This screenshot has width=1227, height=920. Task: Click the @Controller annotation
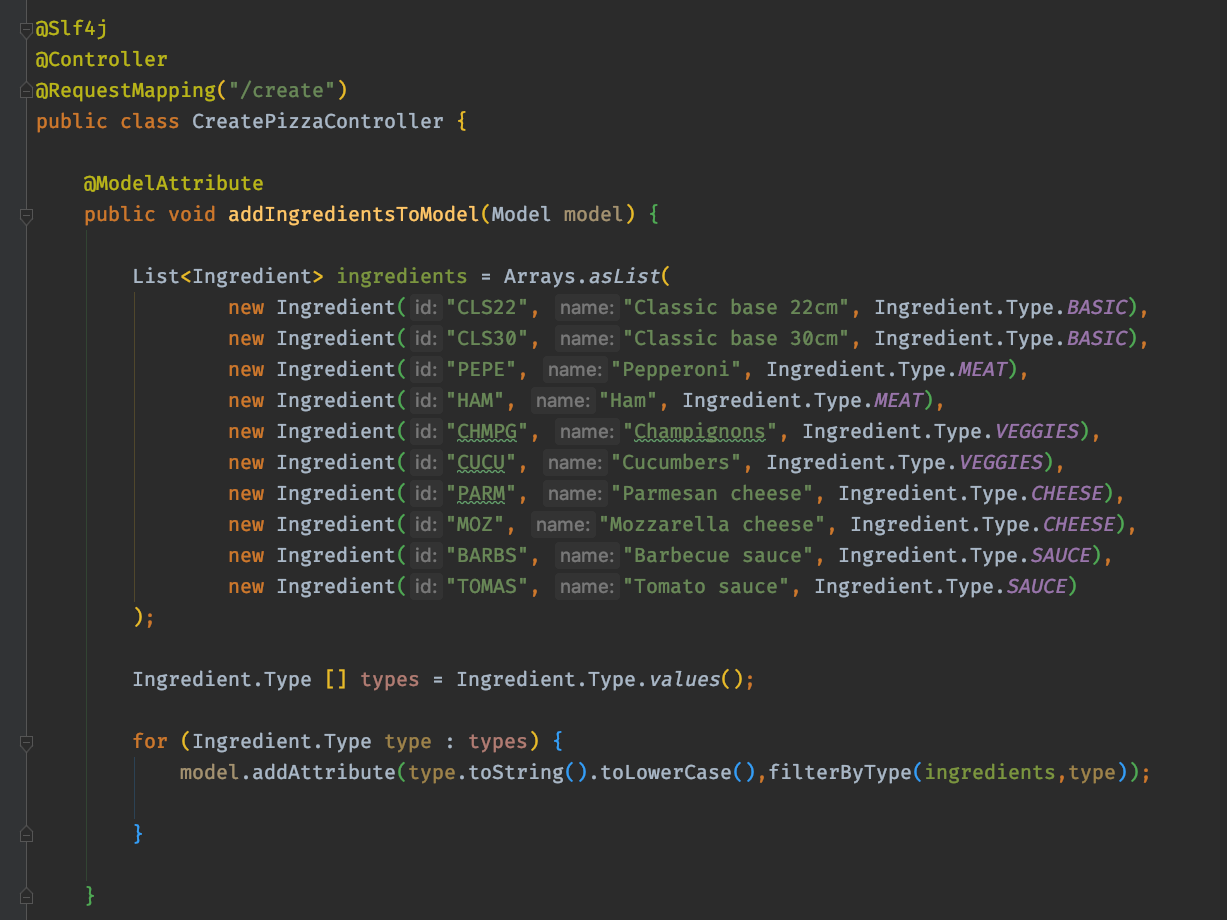pyautogui.click(x=101, y=60)
